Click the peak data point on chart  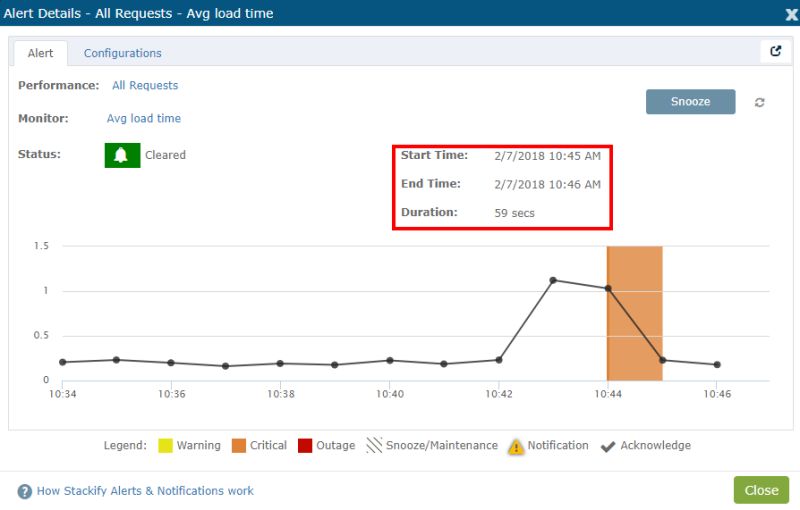coord(553,280)
